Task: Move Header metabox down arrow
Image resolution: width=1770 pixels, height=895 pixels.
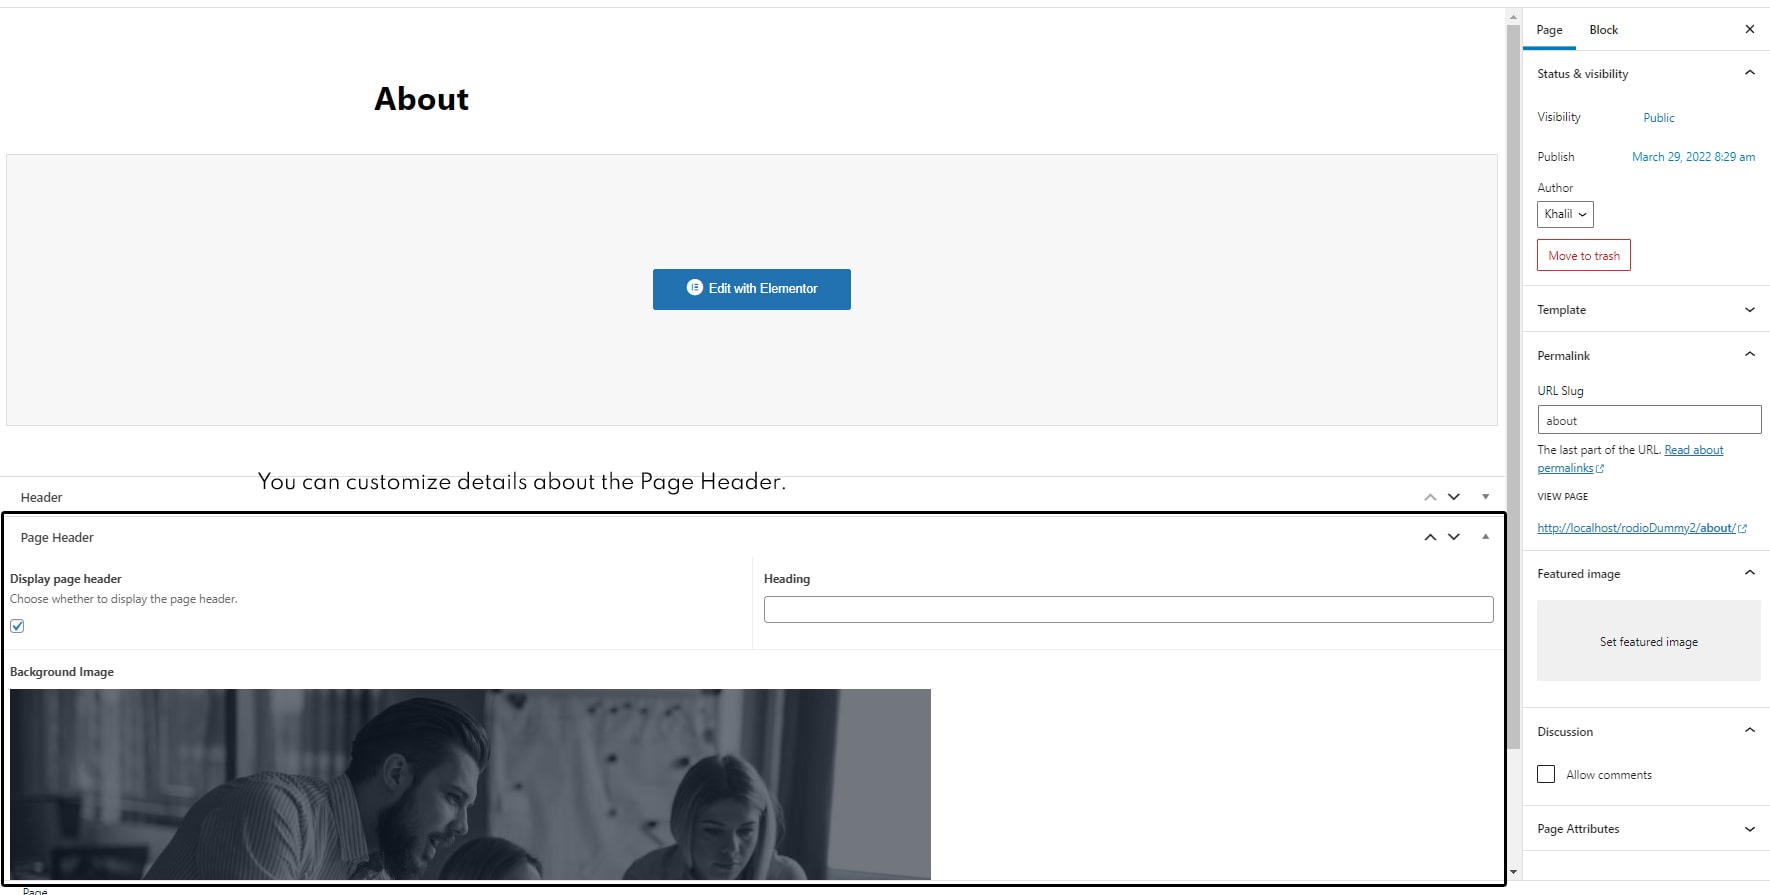Action: [1454, 497]
